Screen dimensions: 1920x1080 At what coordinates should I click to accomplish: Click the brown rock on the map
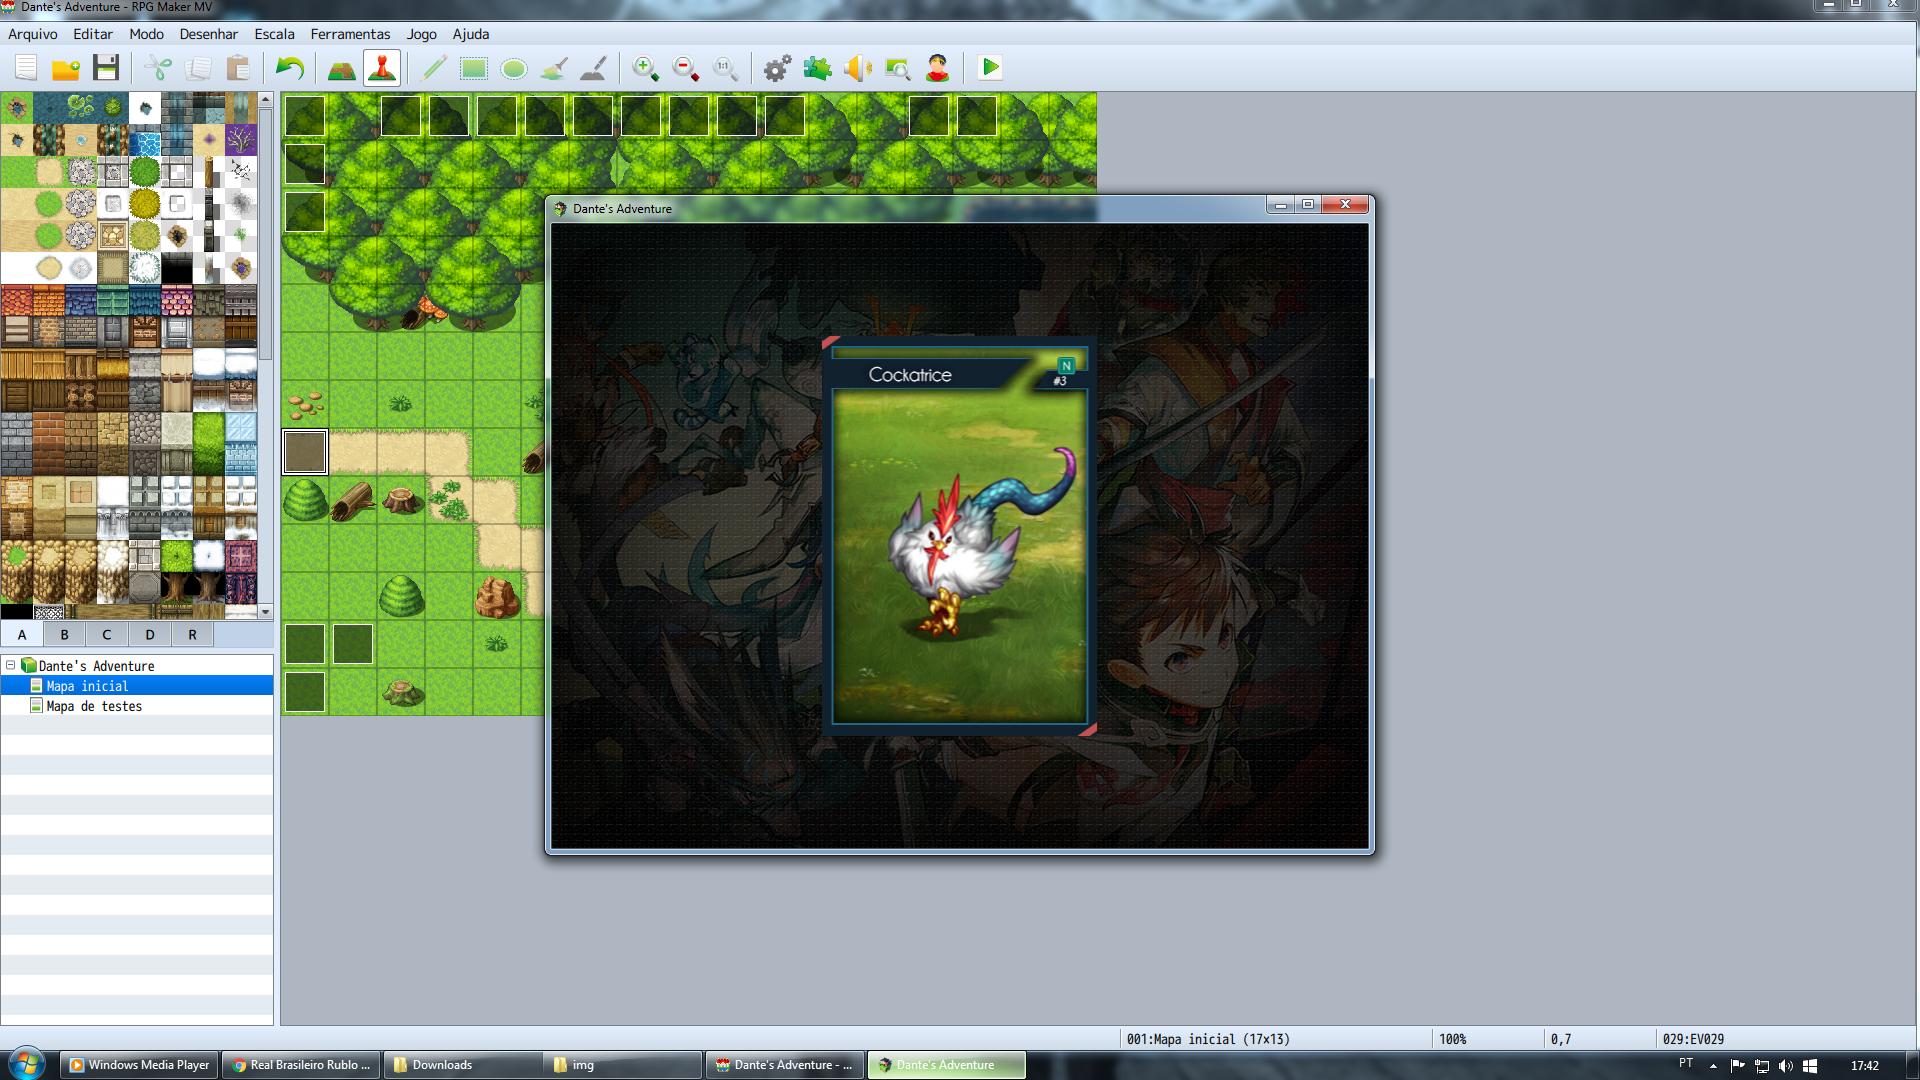point(497,596)
